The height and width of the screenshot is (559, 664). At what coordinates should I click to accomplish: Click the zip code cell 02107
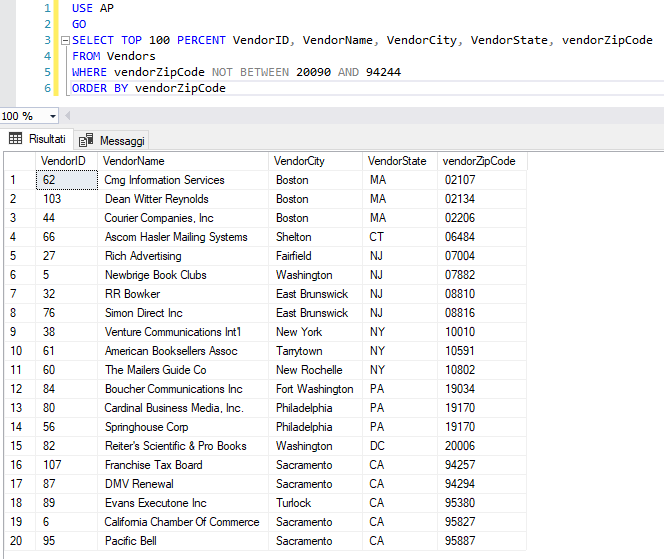pos(482,180)
